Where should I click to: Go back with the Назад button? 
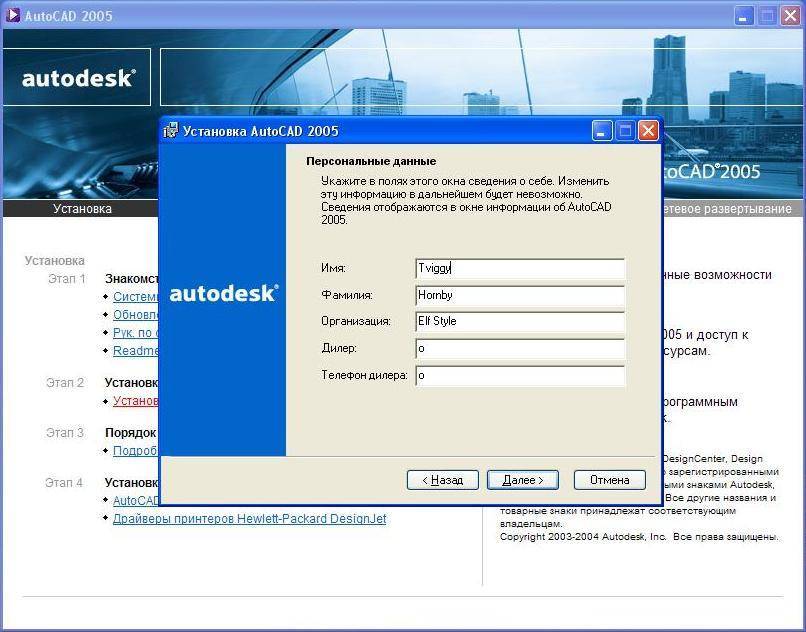point(443,480)
